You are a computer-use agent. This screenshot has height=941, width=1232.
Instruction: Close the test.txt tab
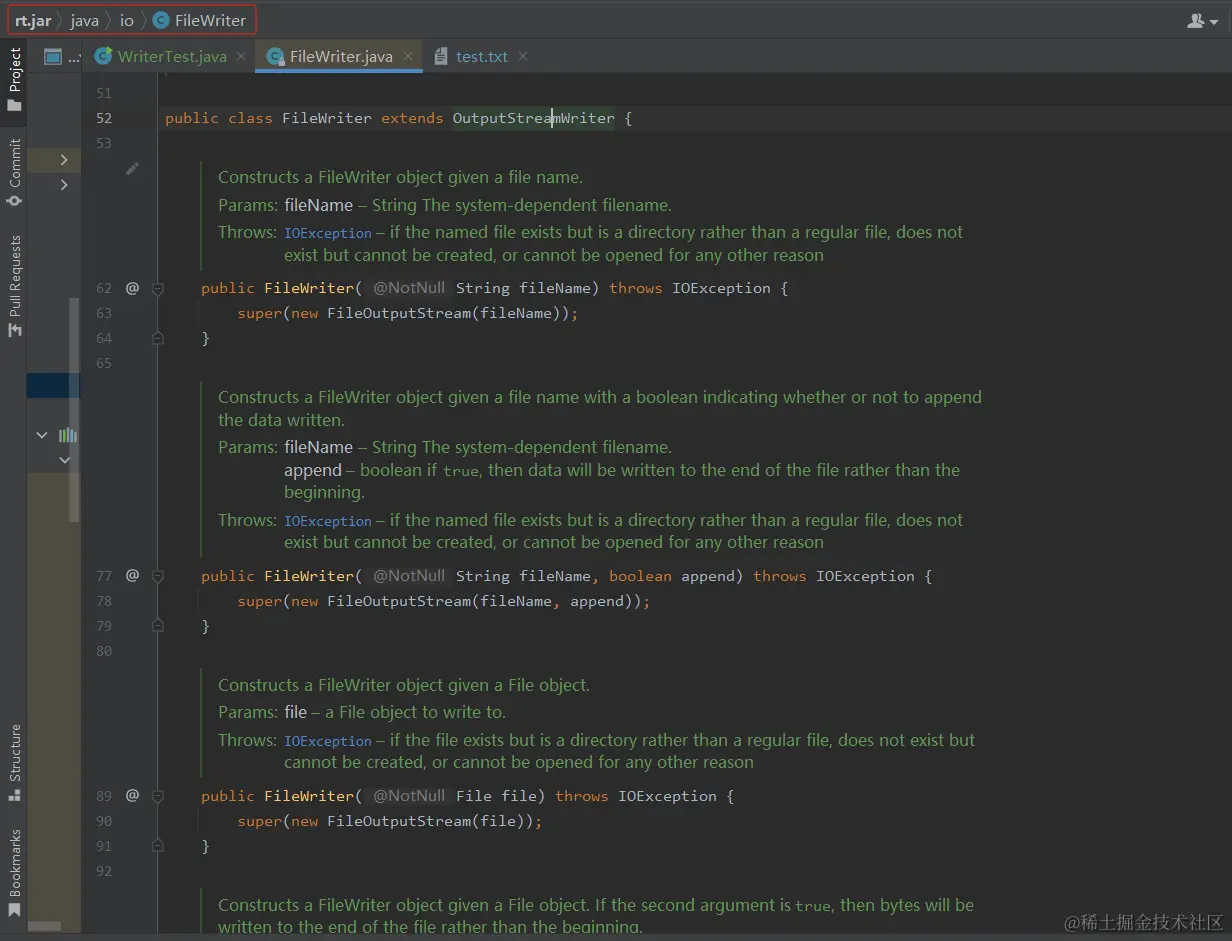click(523, 56)
